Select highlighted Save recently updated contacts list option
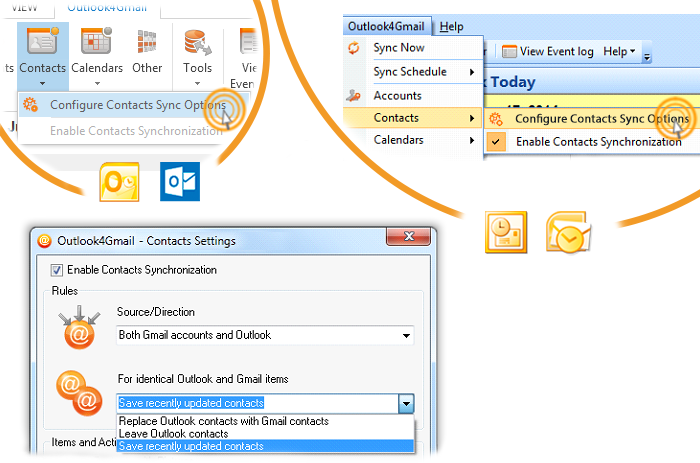700x463 pixels. (265, 446)
